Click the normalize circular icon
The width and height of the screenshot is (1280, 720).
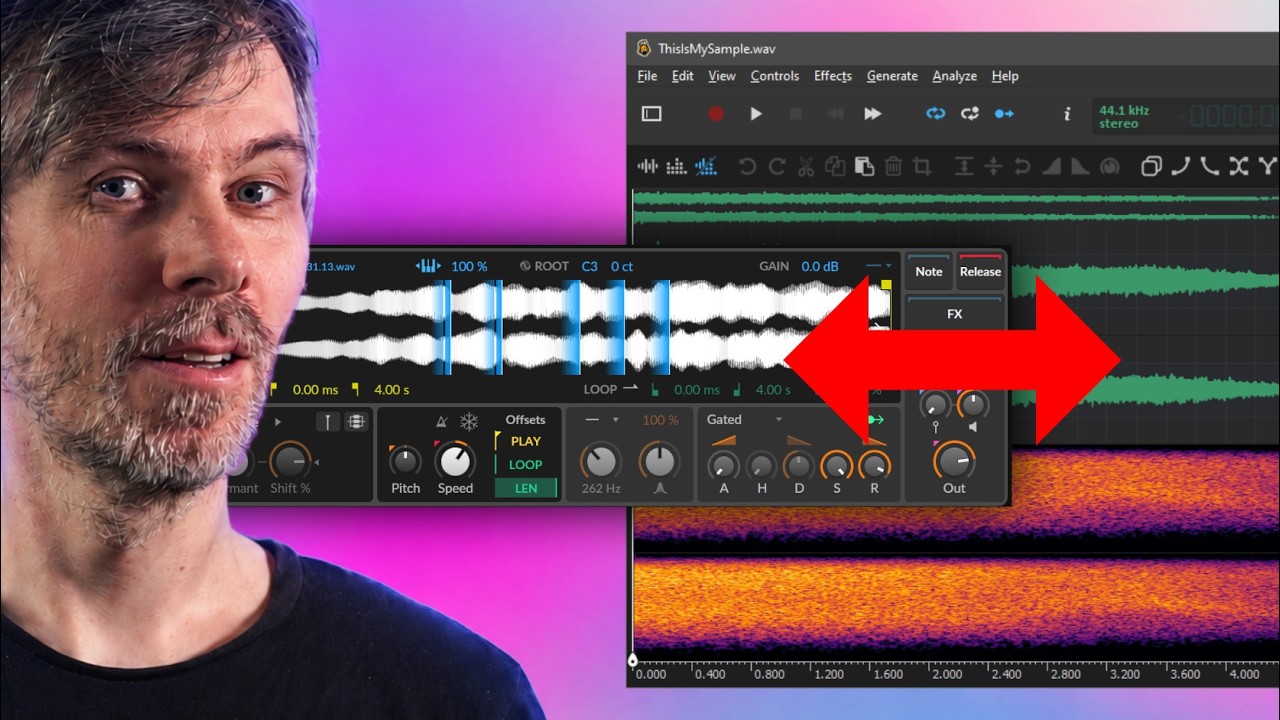tap(1109, 166)
